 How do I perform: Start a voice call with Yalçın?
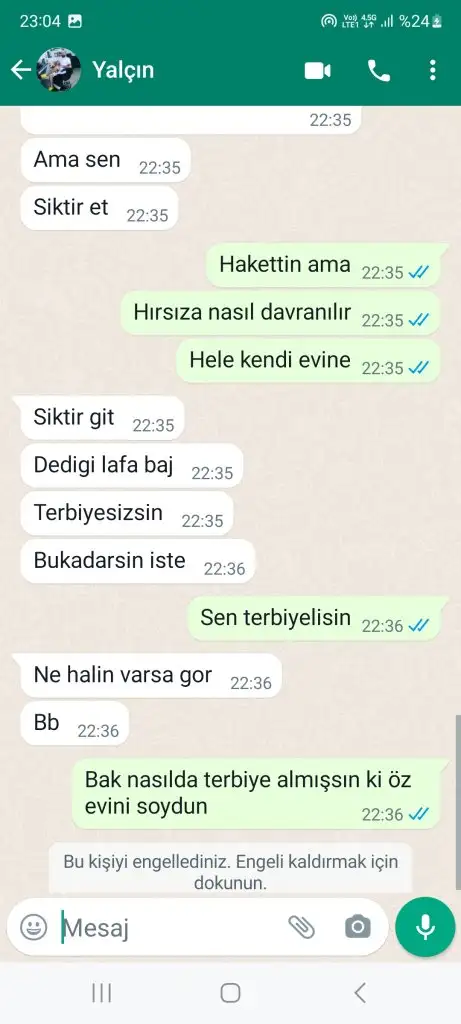(379, 71)
